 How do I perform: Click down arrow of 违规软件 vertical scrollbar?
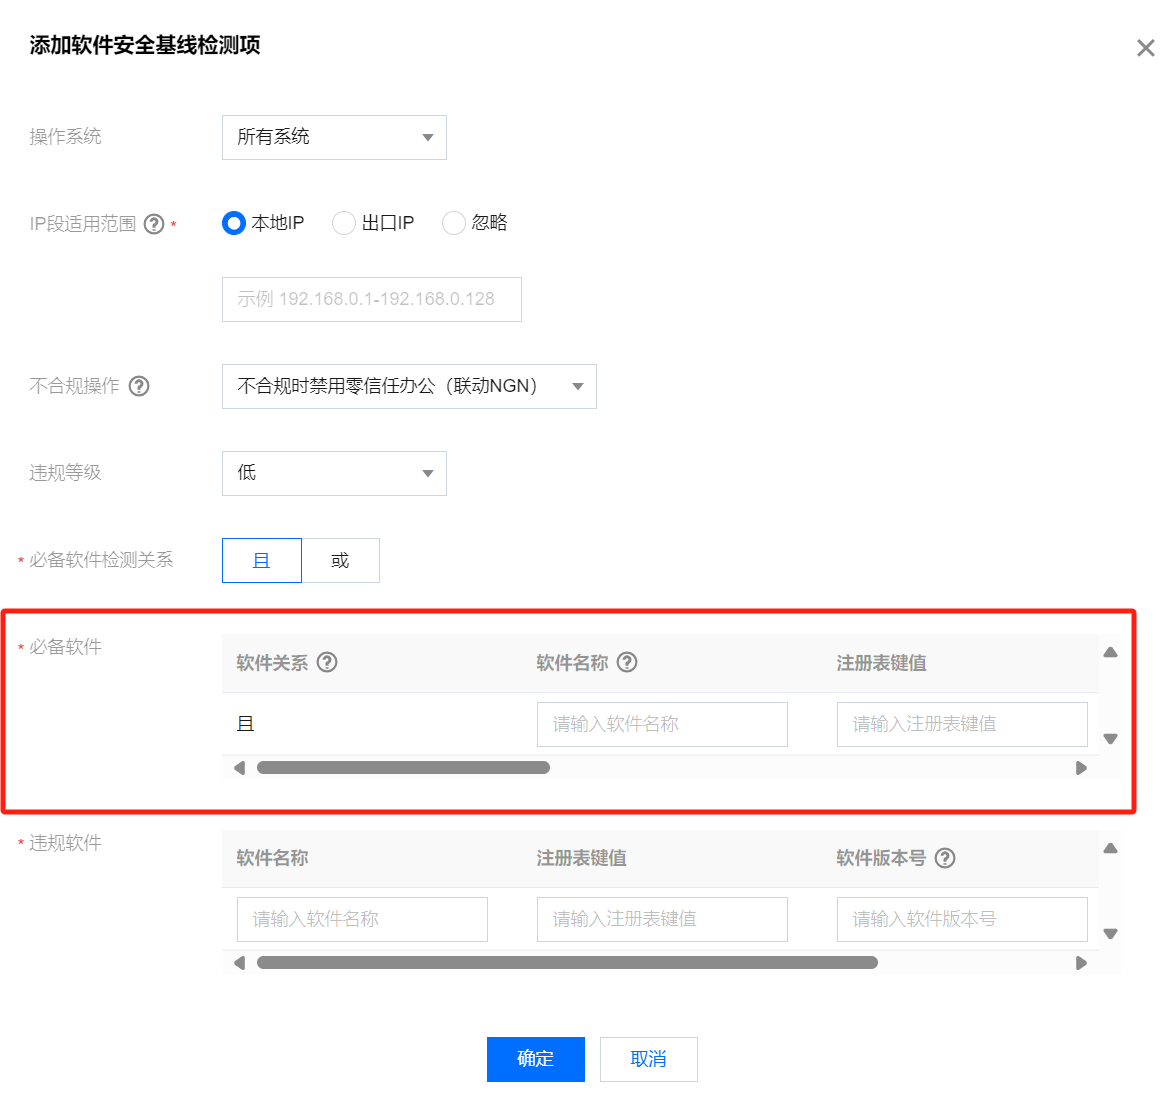click(x=1111, y=935)
